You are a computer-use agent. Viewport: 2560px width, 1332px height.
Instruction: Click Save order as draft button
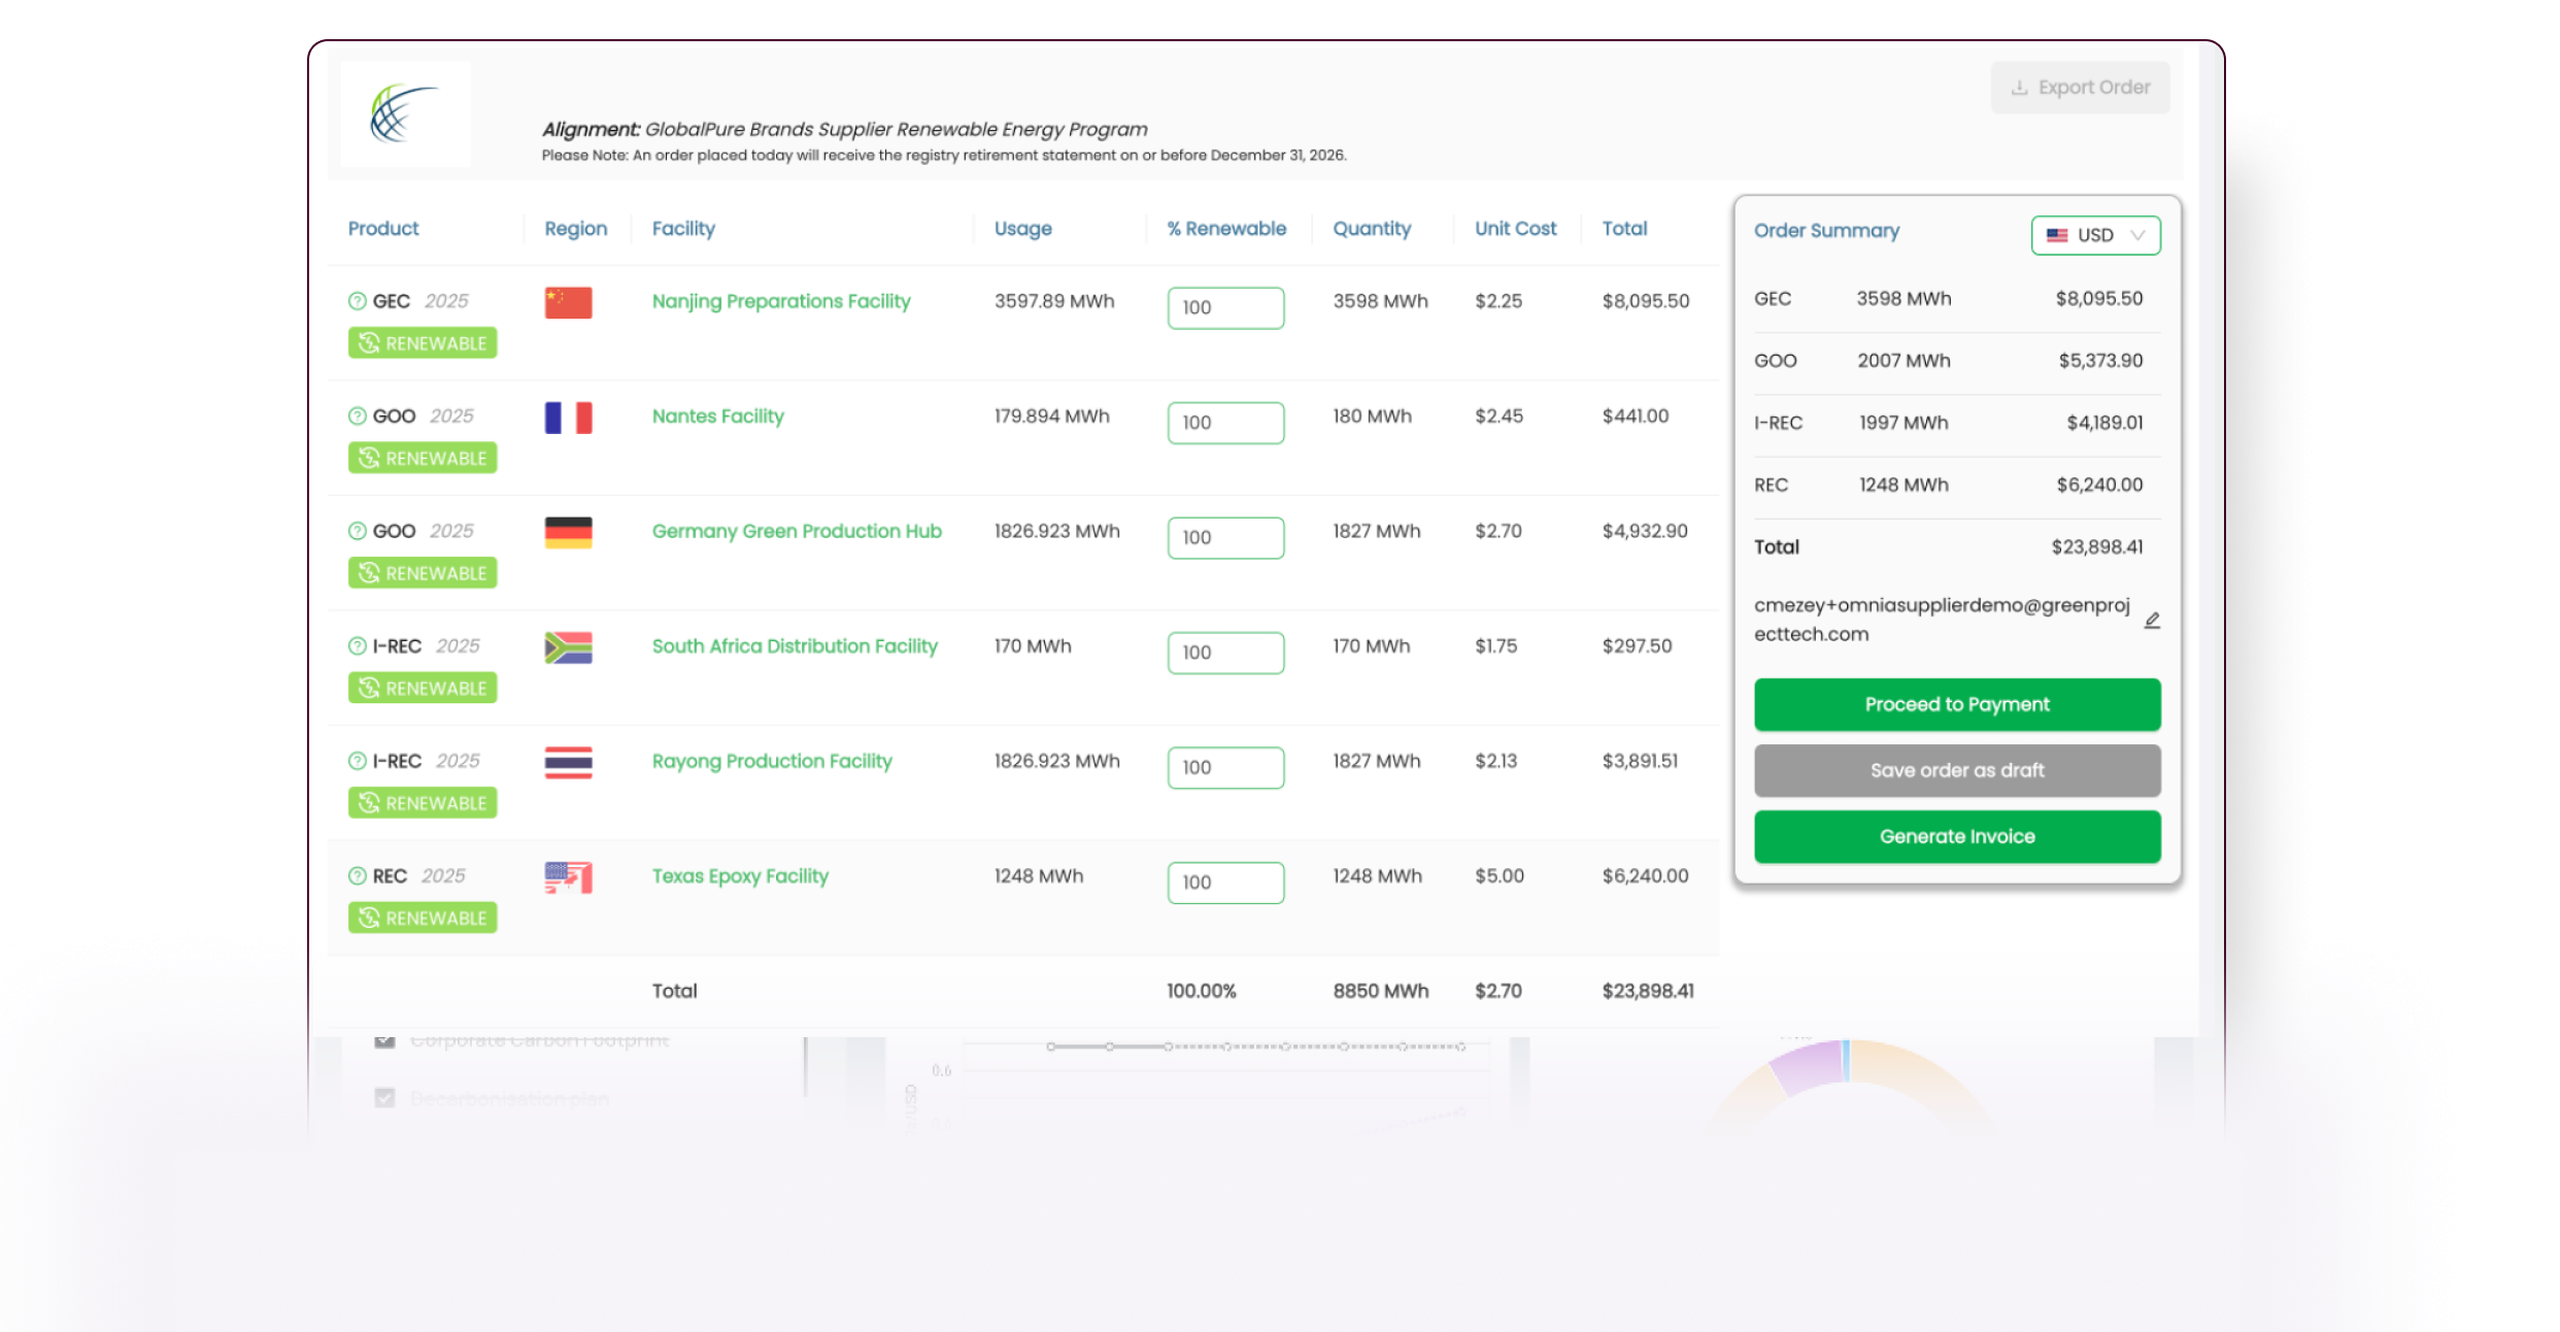coord(1956,771)
